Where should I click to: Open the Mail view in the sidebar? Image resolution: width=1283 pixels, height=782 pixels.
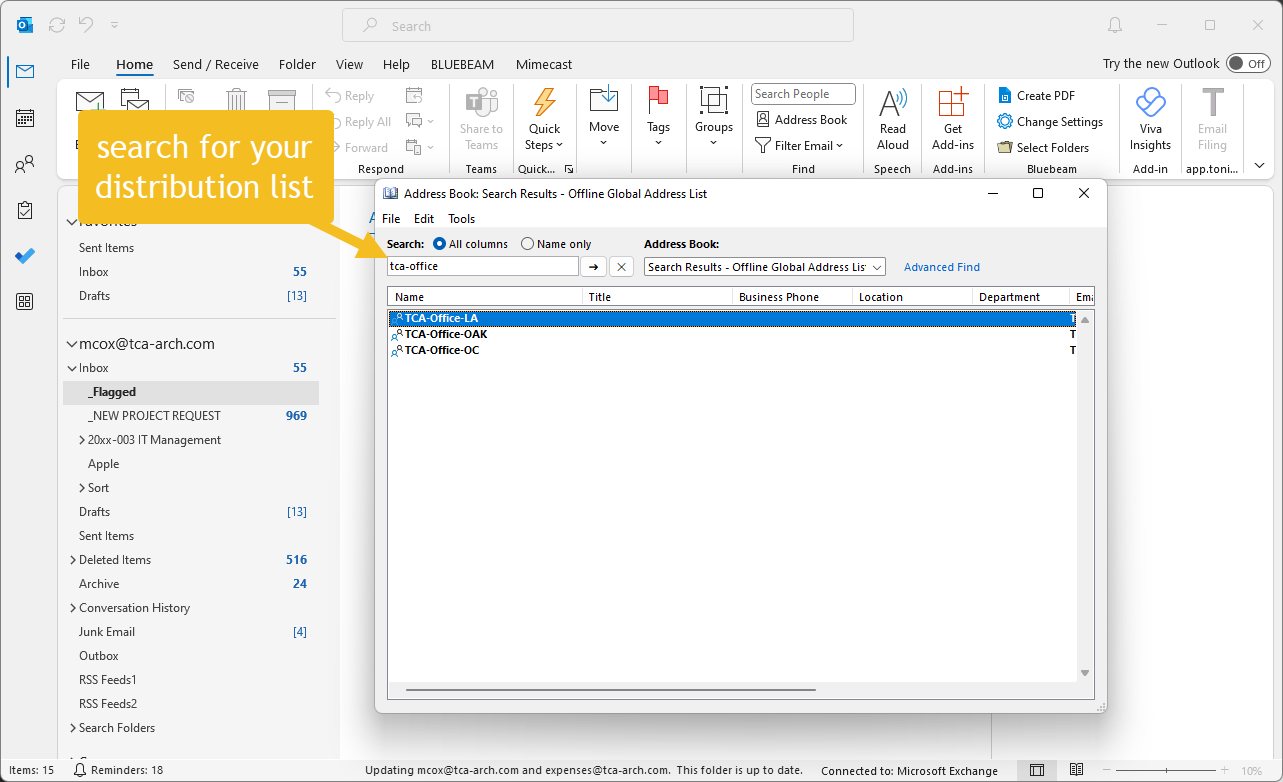[x=25, y=71]
